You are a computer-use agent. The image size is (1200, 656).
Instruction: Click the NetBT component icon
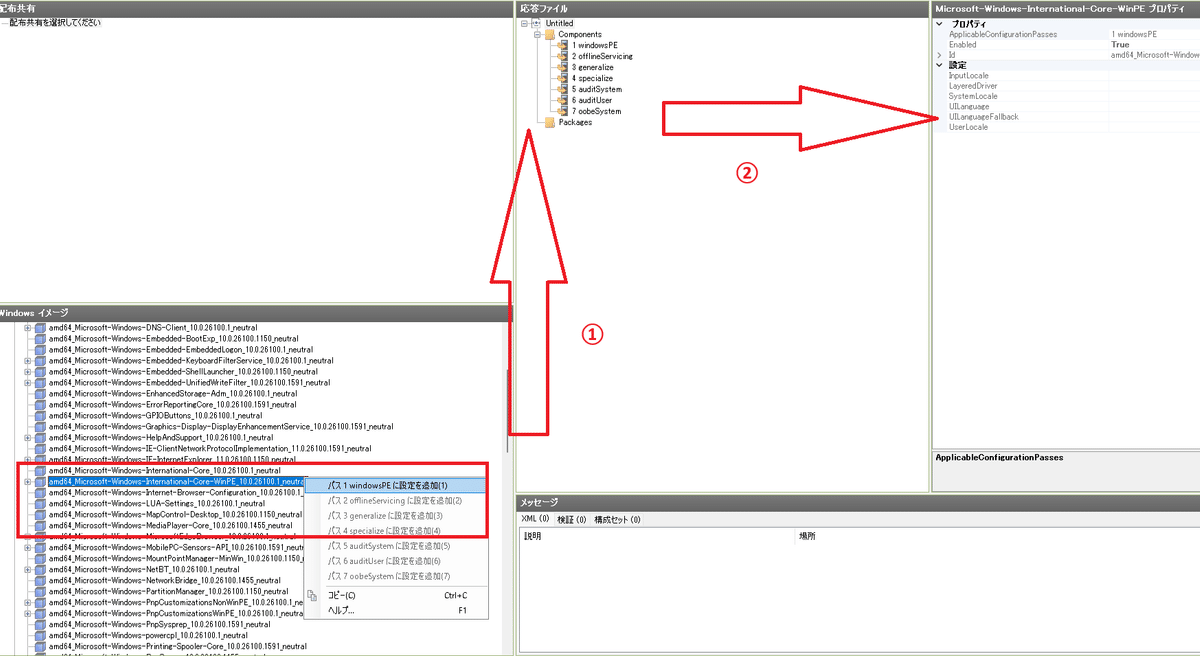coord(40,568)
